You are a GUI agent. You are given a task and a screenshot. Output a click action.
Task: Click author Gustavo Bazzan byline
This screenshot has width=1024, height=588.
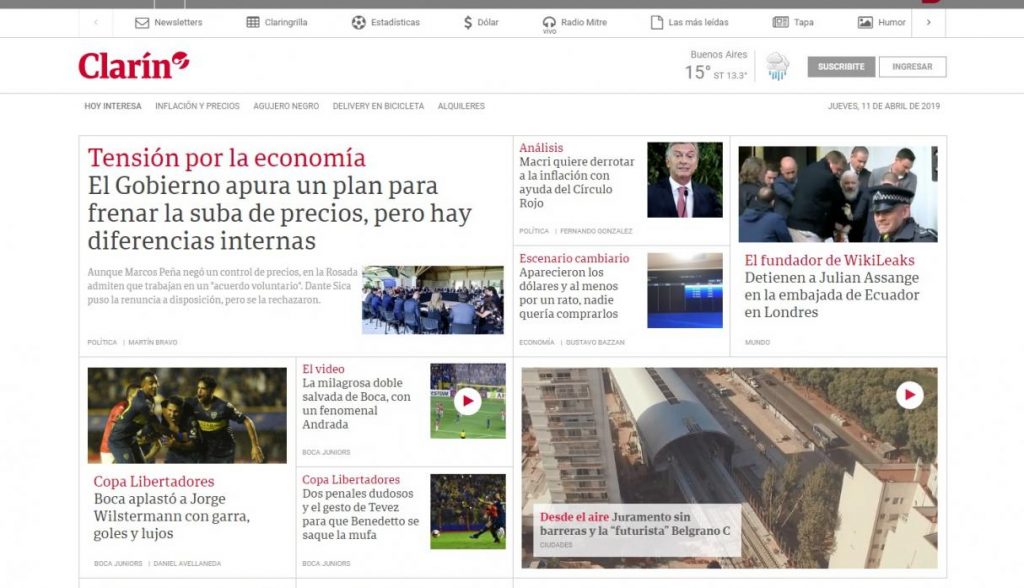[x=595, y=342]
